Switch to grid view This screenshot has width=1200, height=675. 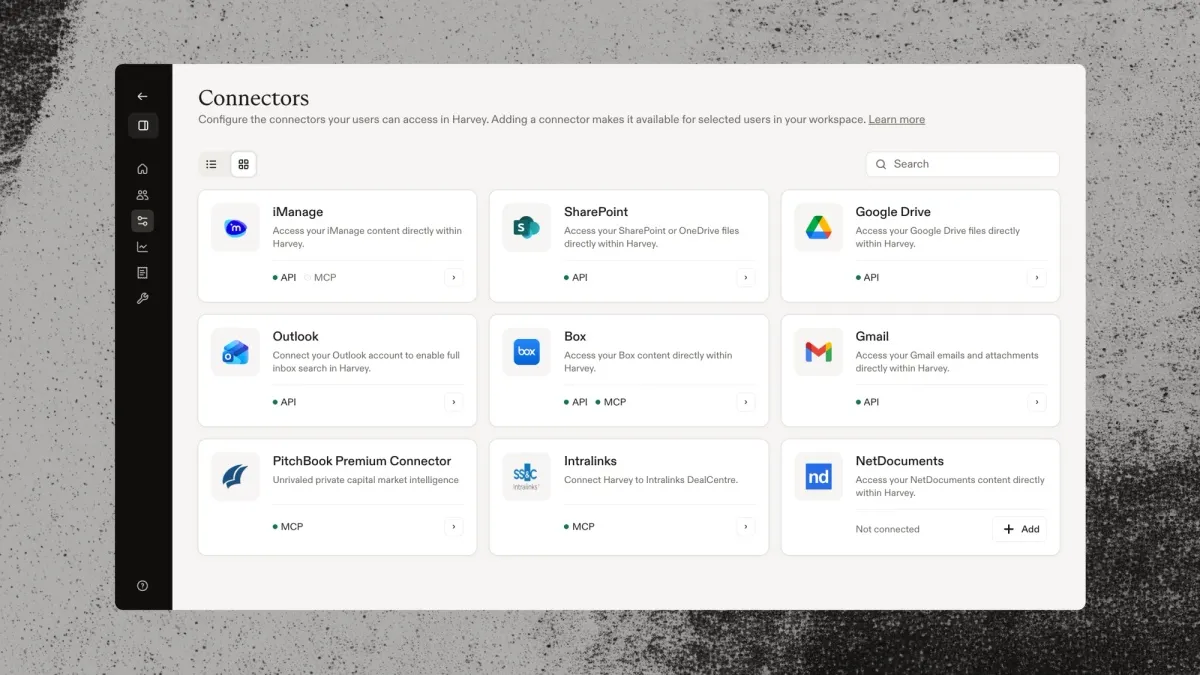(x=243, y=164)
